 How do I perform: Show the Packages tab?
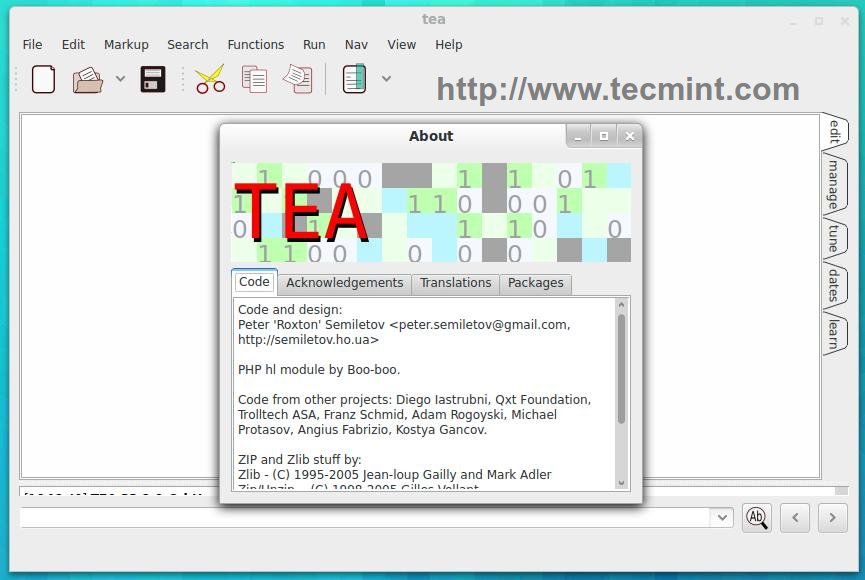pyautogui.click(x=535, y=283)
